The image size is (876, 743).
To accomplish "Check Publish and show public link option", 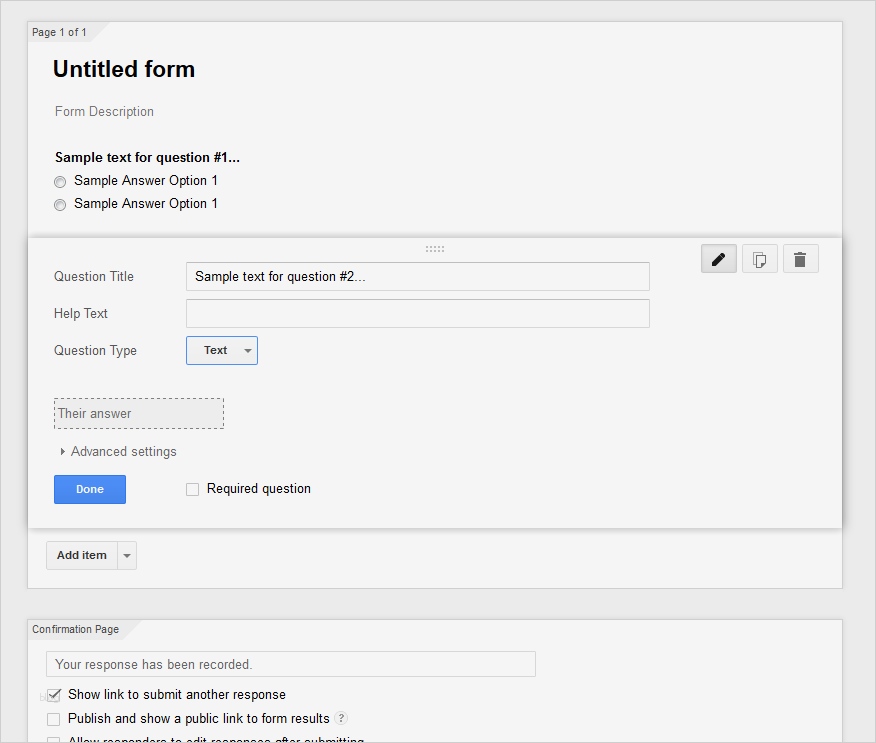I will [x=54, y=719].
